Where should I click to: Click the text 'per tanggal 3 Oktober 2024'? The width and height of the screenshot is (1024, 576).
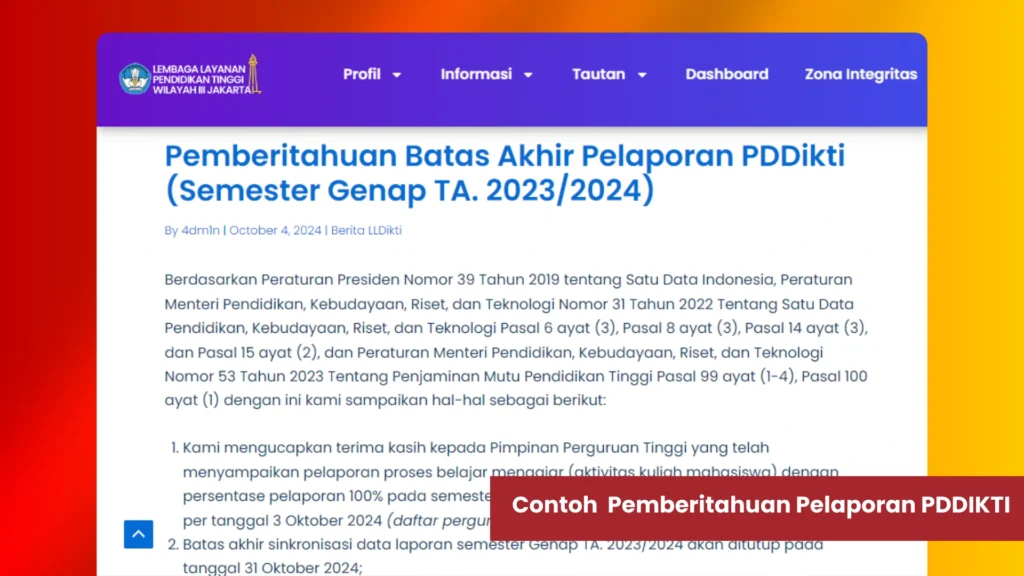[x=282, y=520]
